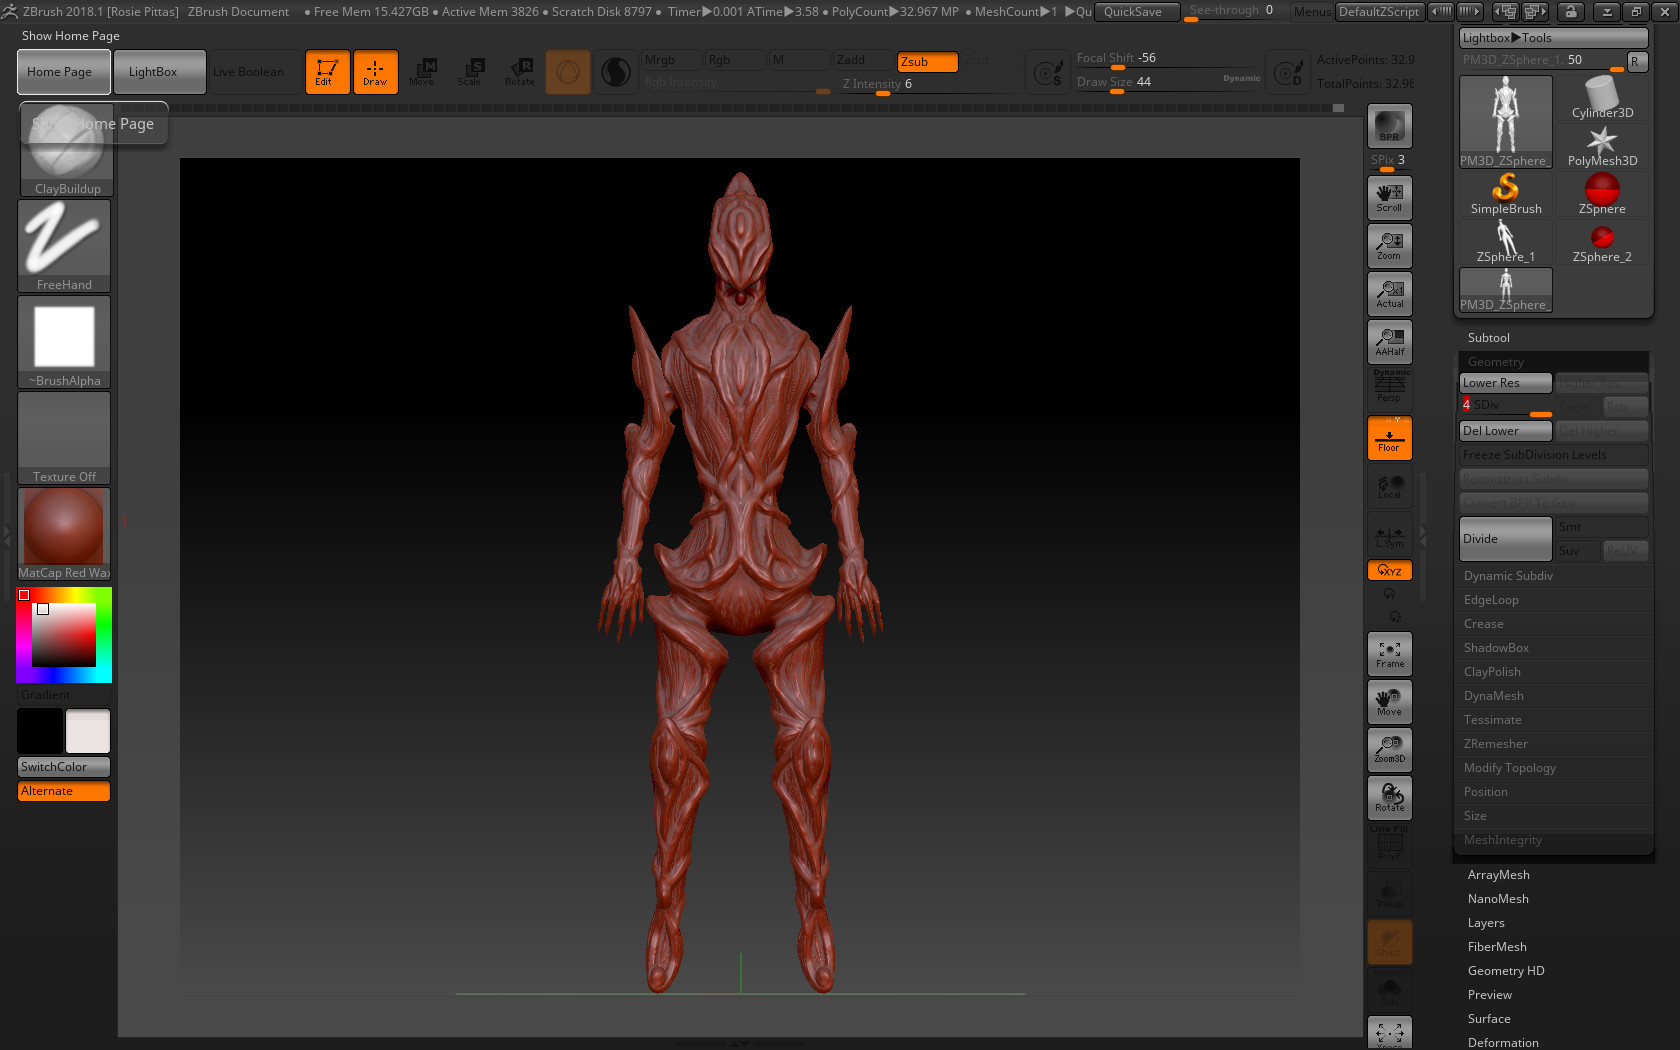
Task: Click the SwitchColor button
Action: [64, 767]
